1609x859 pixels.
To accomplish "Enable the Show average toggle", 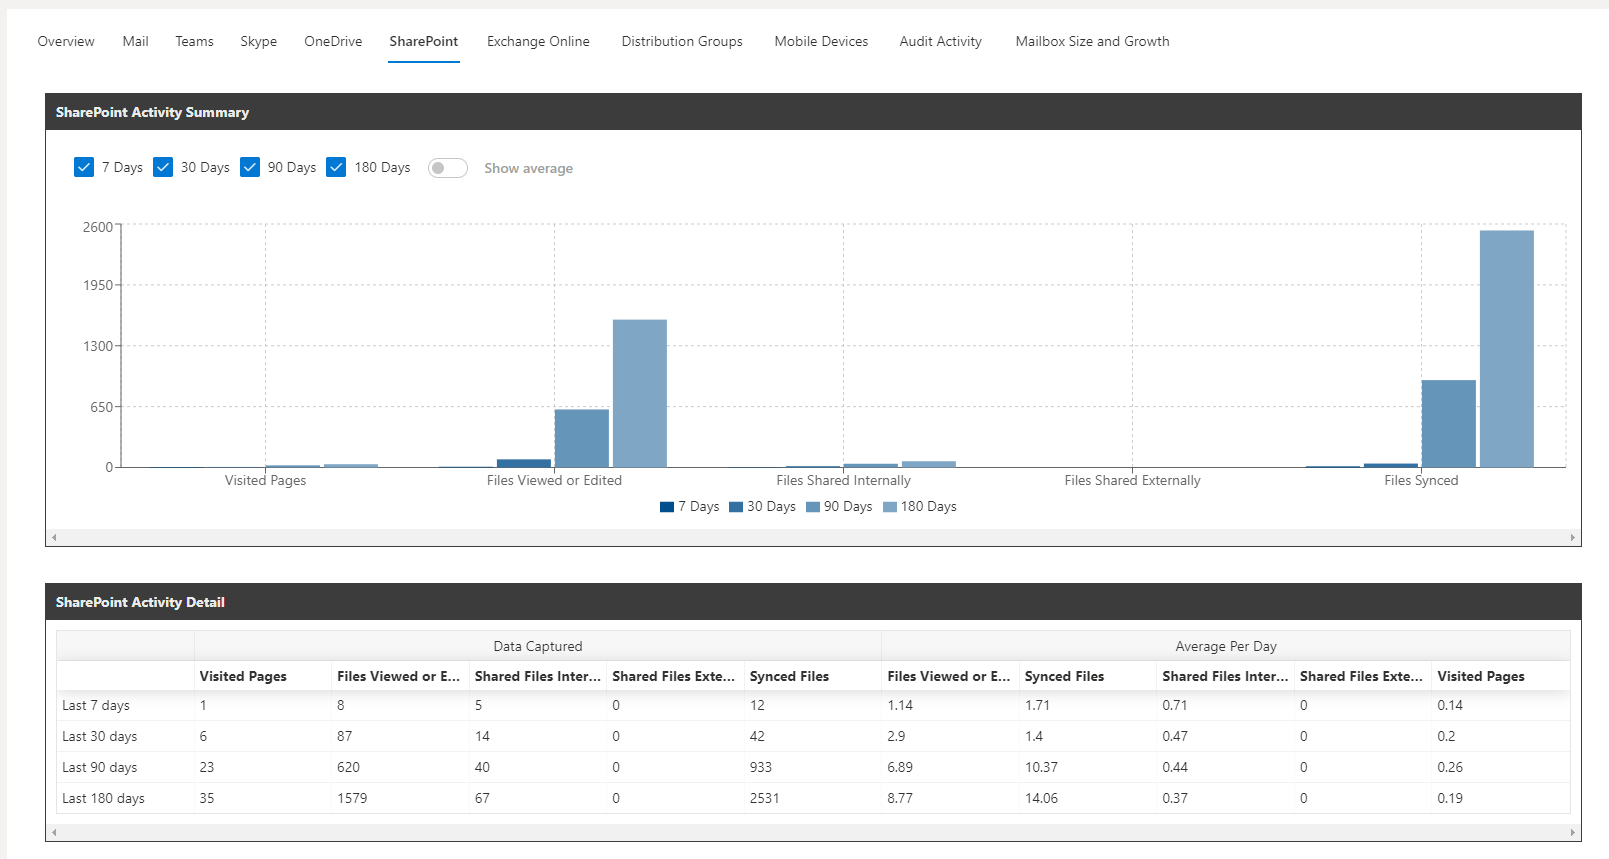I will (447, 168).
